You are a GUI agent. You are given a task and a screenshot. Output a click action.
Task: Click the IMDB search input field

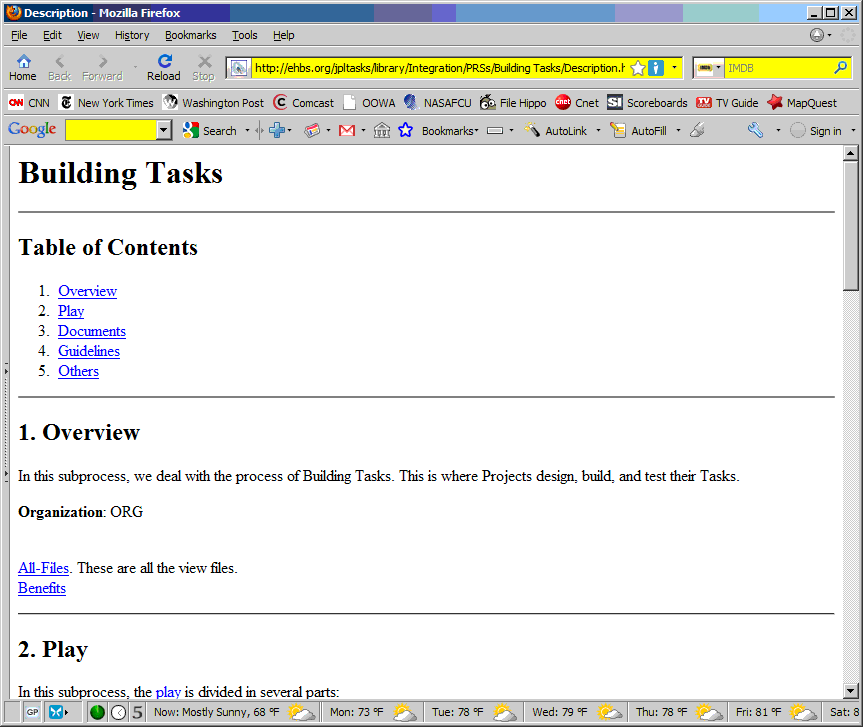click(778, 68)
